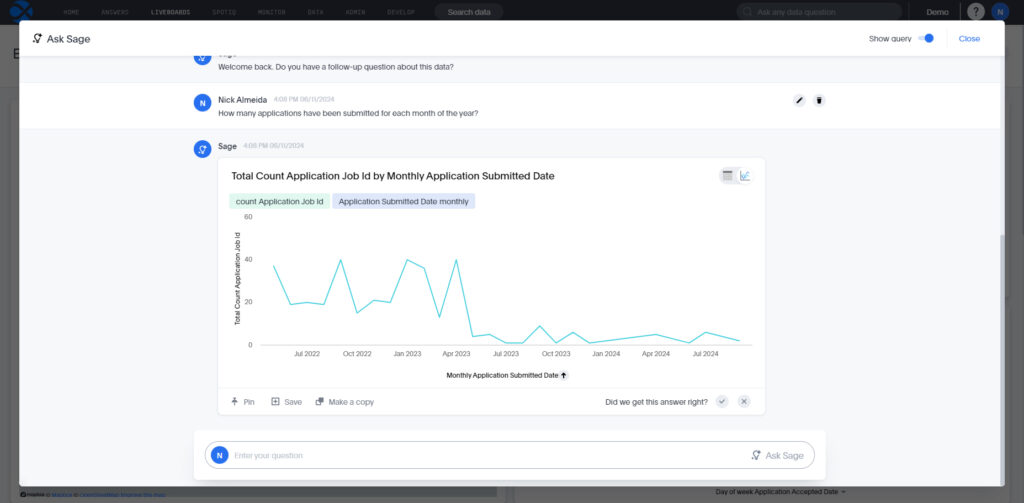Go to the Answers tab
1024x503 pixels.
115,12
